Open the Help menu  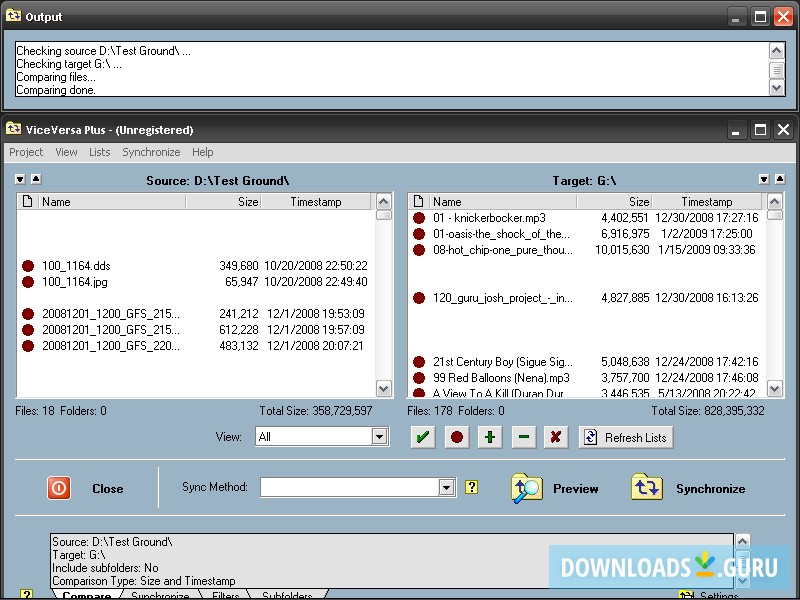pyautogui.click(x=203, y=152)
